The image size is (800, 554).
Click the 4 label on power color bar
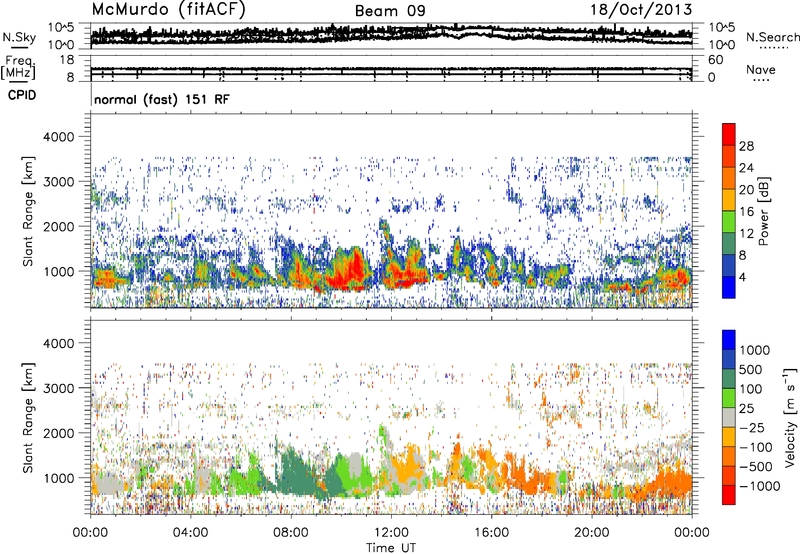coord(743,278)
